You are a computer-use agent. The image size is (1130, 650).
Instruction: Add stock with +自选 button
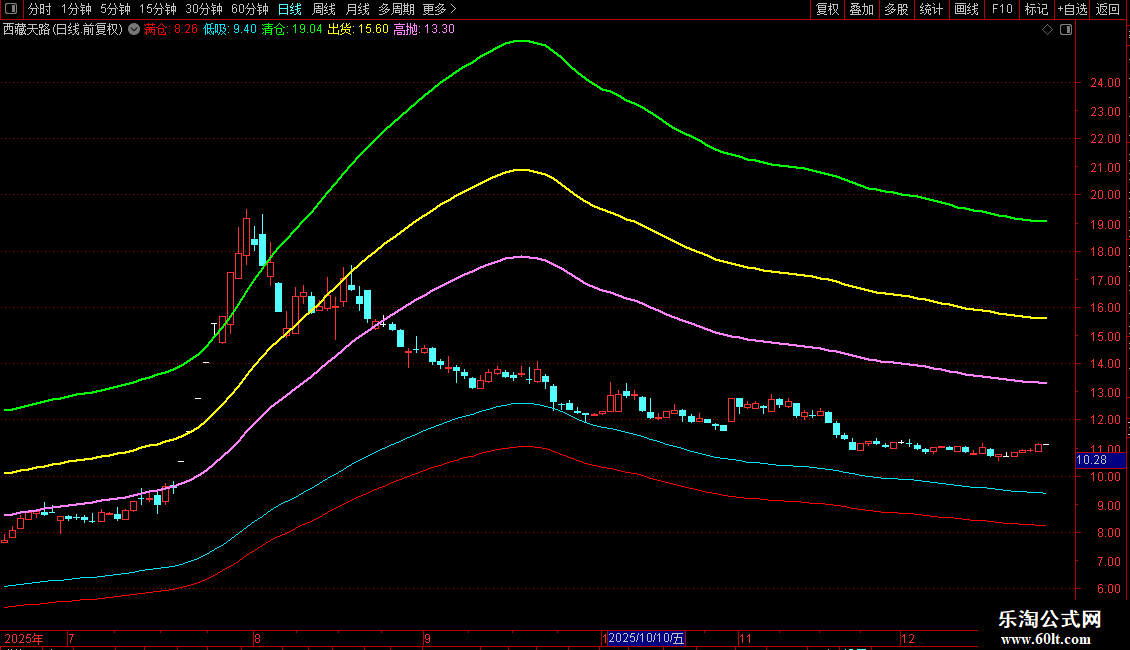click(1072, 9)
